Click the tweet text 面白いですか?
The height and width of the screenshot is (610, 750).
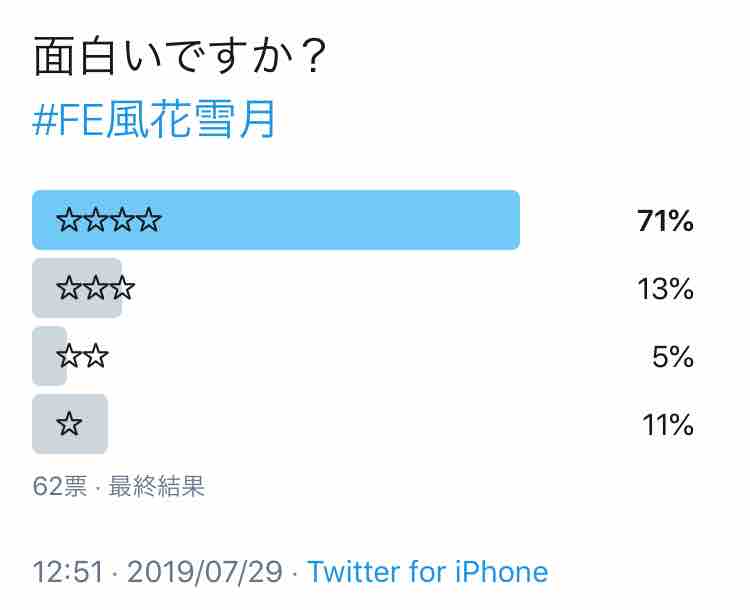click(180, 56)
